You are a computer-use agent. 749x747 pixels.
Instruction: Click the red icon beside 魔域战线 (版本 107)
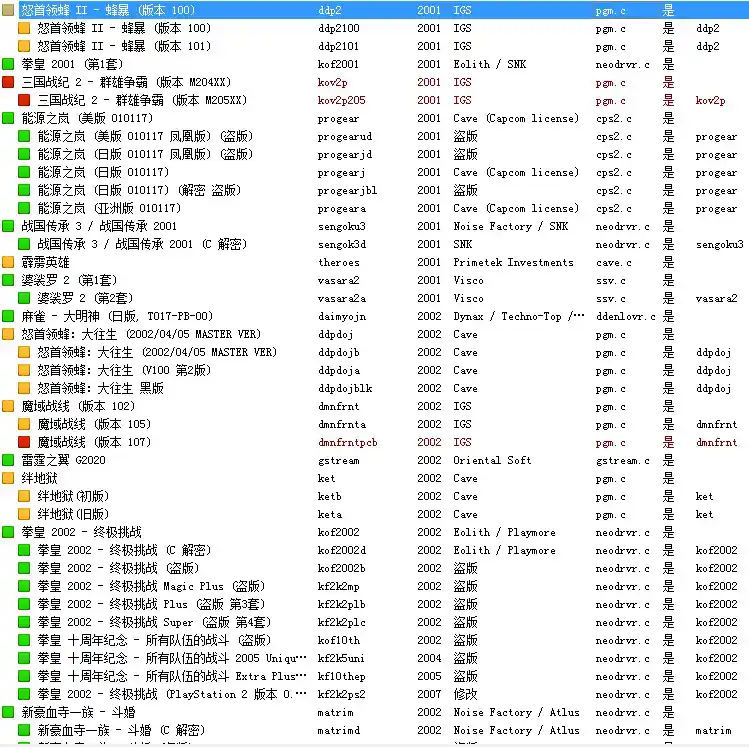[x=24, y=442]
